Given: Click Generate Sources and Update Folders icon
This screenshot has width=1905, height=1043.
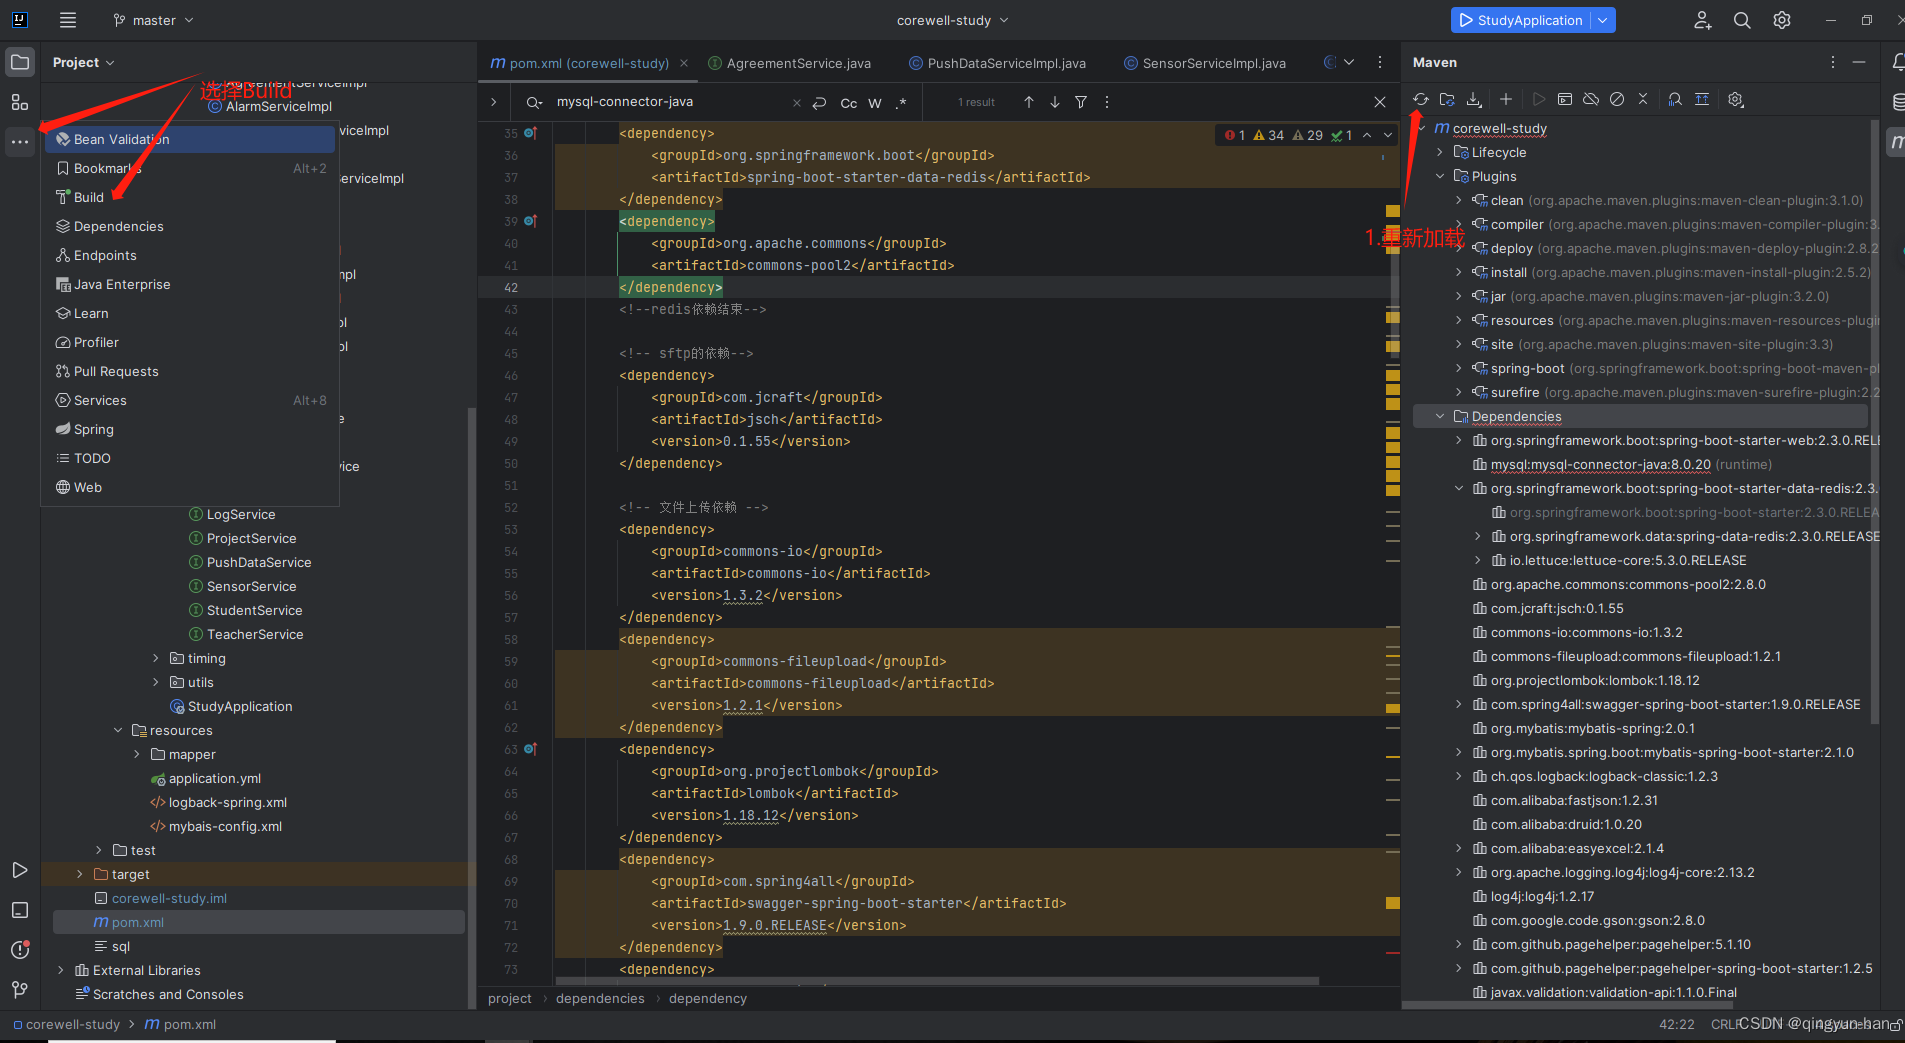Looking at the screenshot, I should coord(1447,99).
